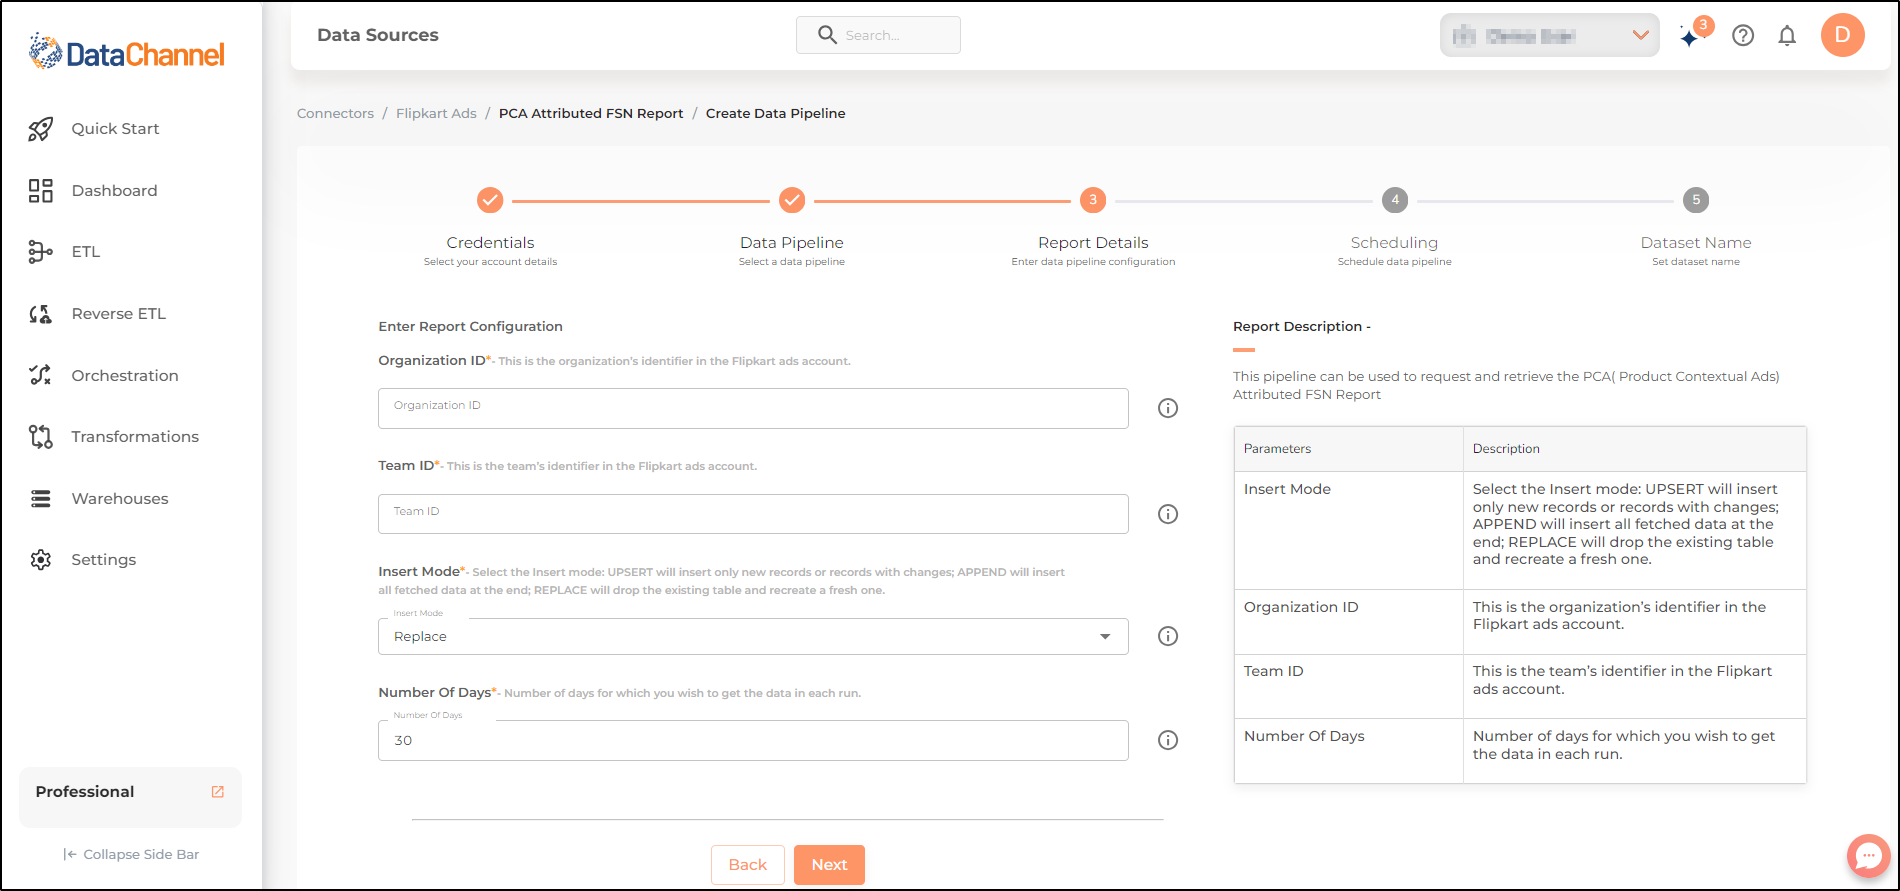The image size is (1900, 891).
Task: Open Orchestration menu item
Action: click(125, 376)
